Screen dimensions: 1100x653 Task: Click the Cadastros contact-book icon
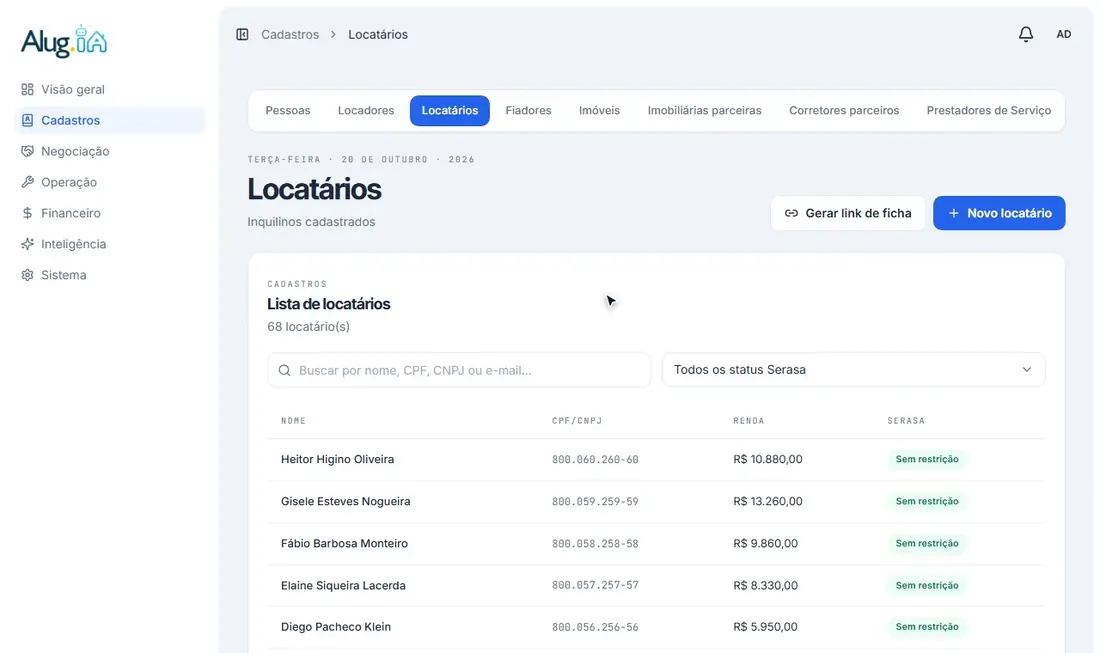pyautogui.click(x=27, y=120)
